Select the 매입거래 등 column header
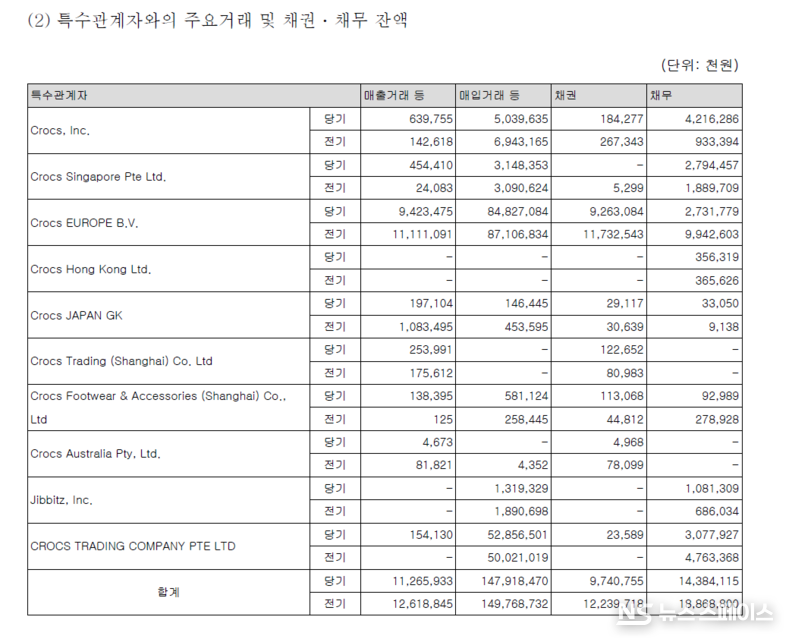The height and width of the screenshot is (642, 792). tap(489, 95)
